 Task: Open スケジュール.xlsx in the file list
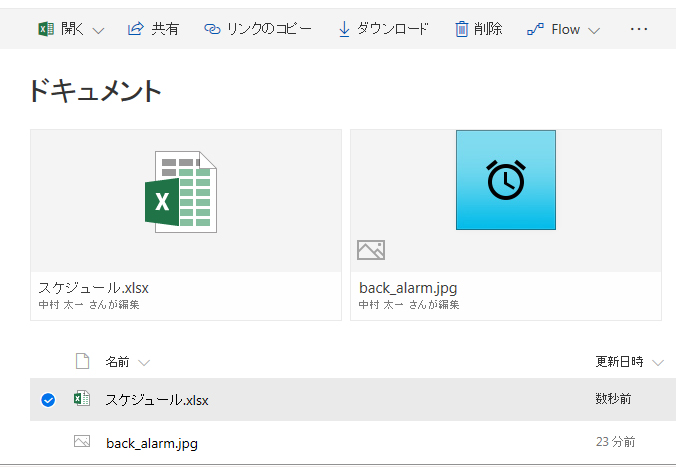[157, 400]
